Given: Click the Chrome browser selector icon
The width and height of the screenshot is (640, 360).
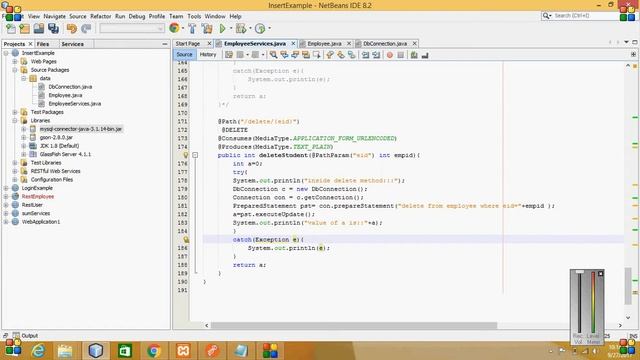Looking at the screenshot, I should coord(174,28).
